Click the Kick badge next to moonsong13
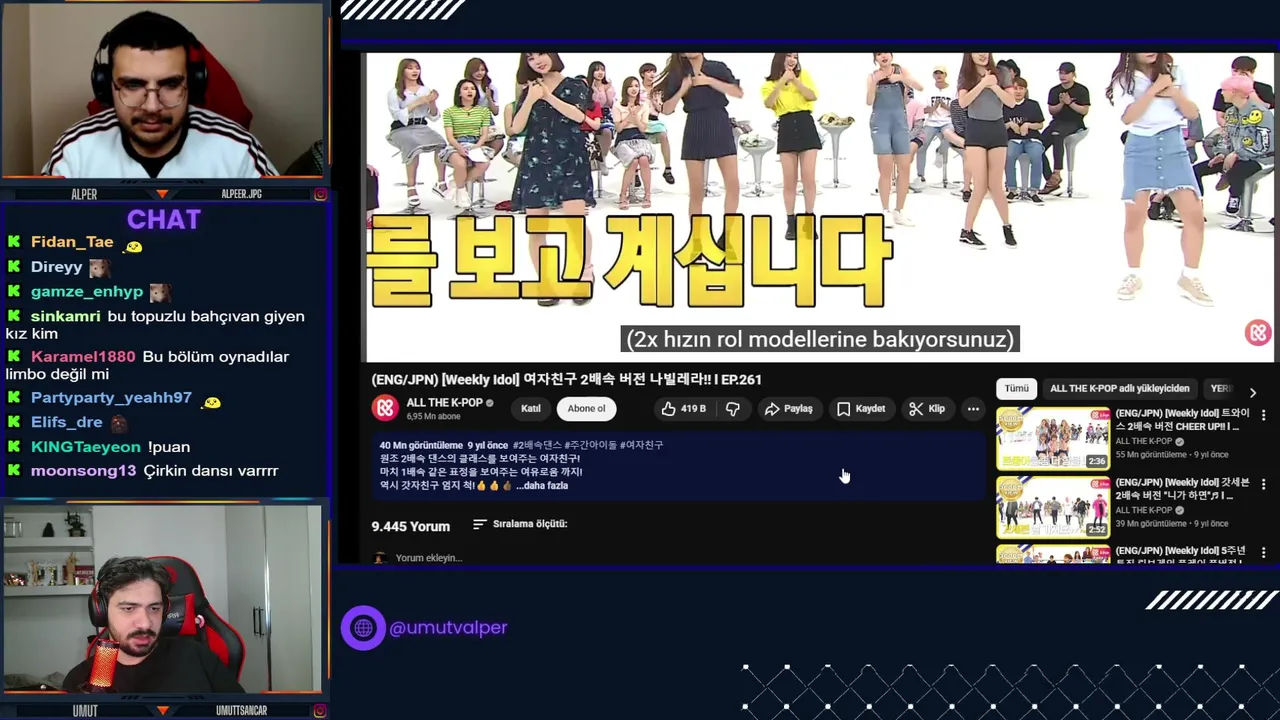1280x720 pixels. (x=14, y=471)
